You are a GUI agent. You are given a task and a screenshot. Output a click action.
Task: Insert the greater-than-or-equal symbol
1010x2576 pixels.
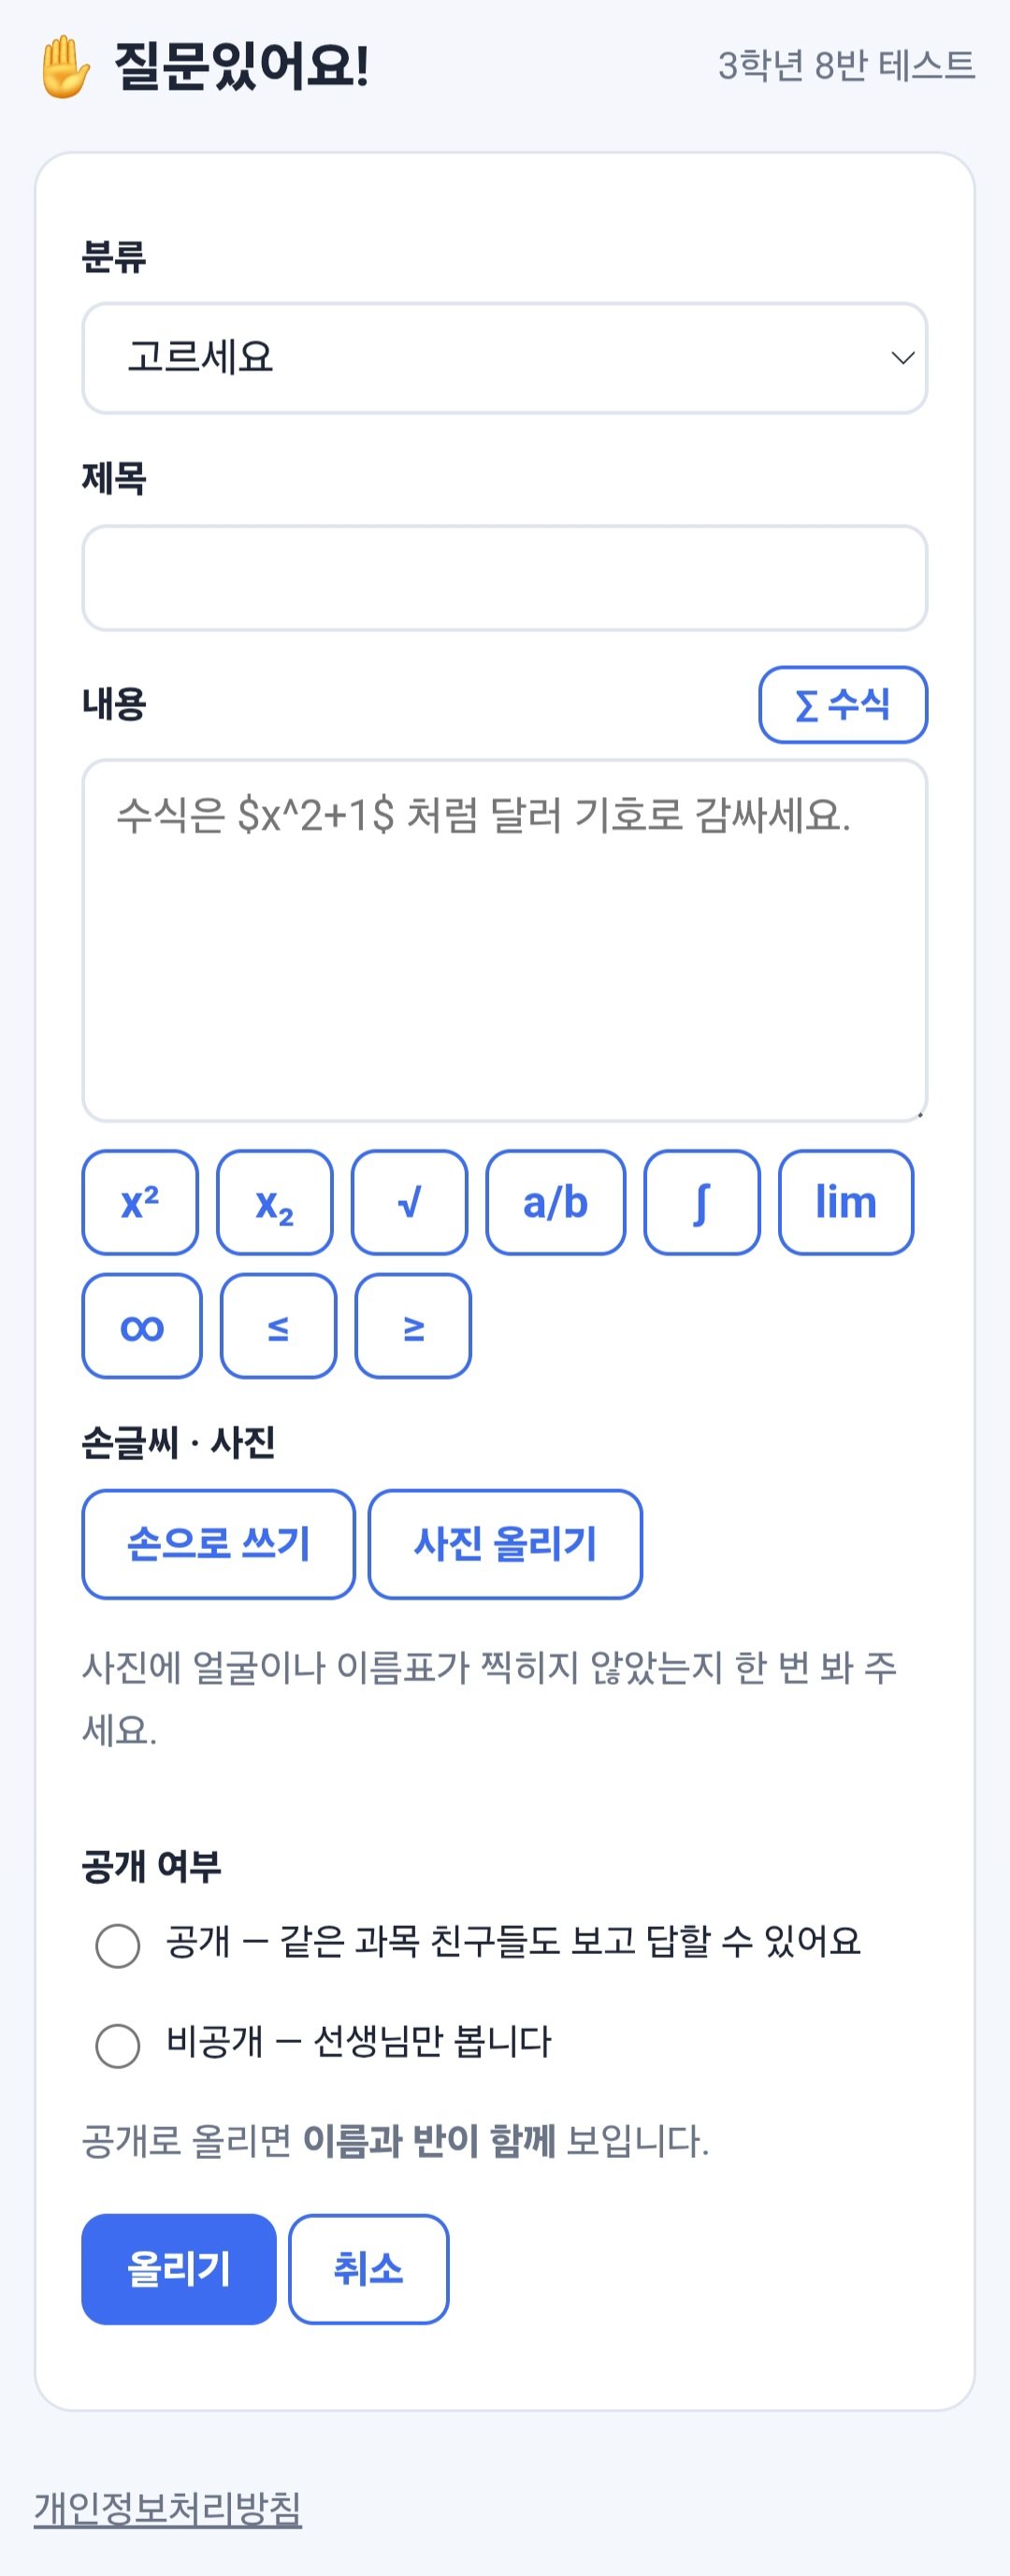[413, 1326]
